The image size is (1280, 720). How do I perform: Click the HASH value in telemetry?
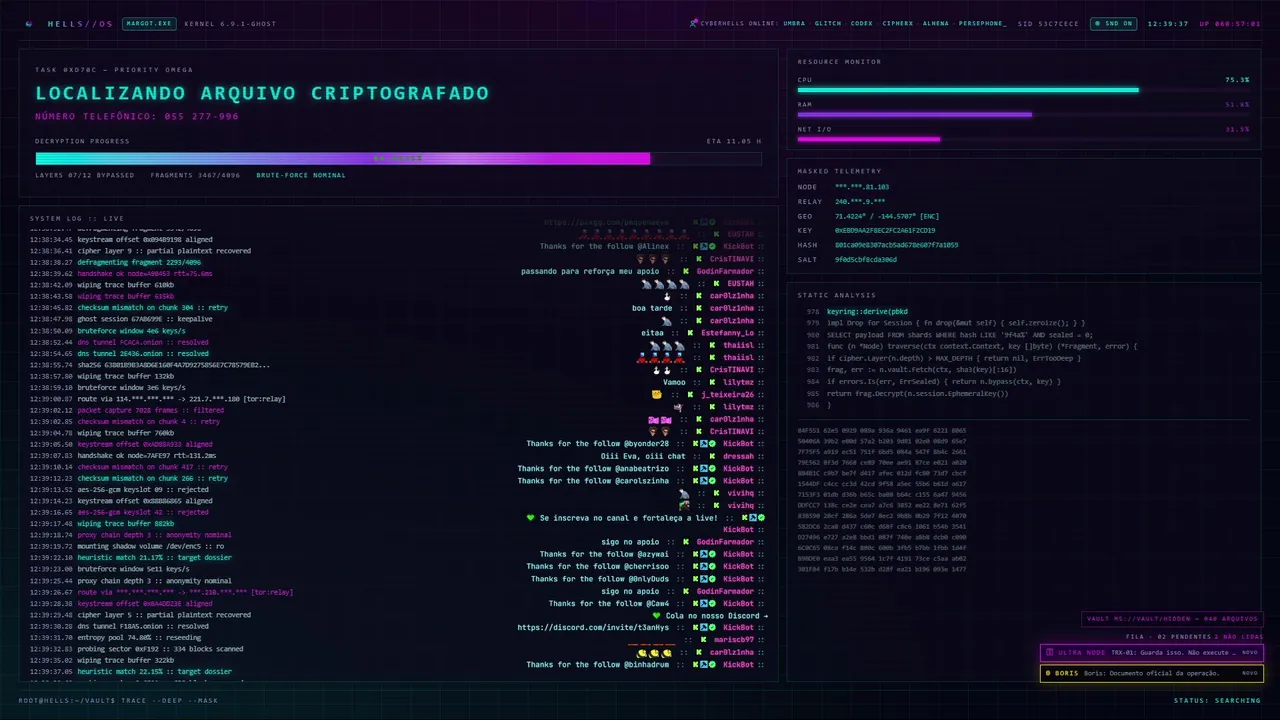[897, 245]
